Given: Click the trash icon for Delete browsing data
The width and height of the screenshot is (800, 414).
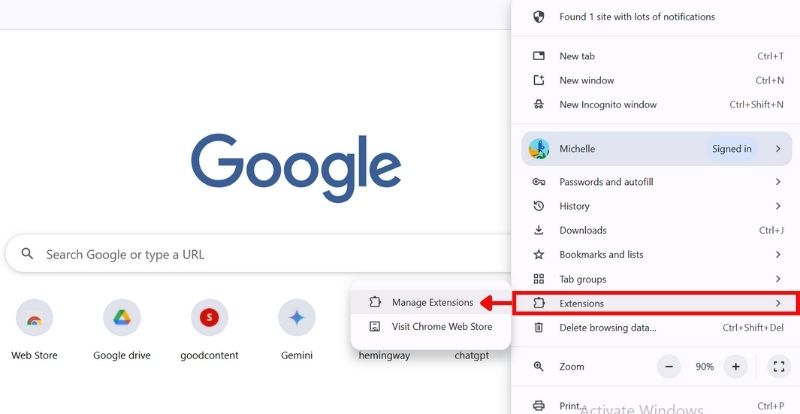Looking at the screenshot, I should 539,327.
